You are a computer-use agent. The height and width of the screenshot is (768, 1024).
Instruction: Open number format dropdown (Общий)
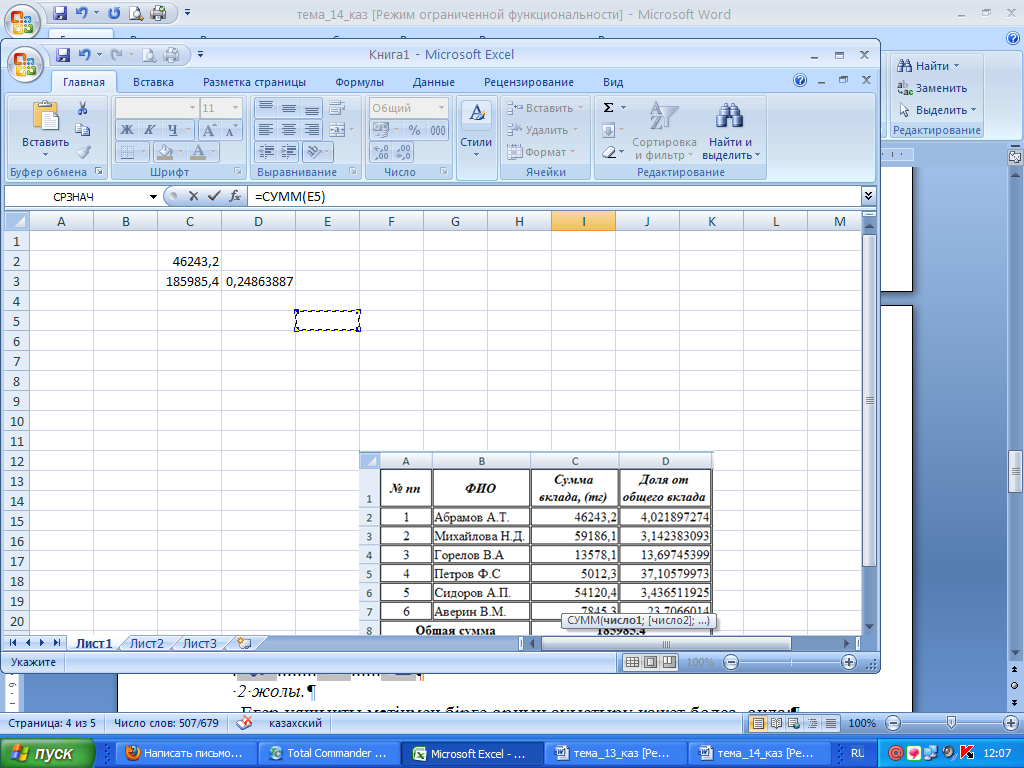point(441,108)
